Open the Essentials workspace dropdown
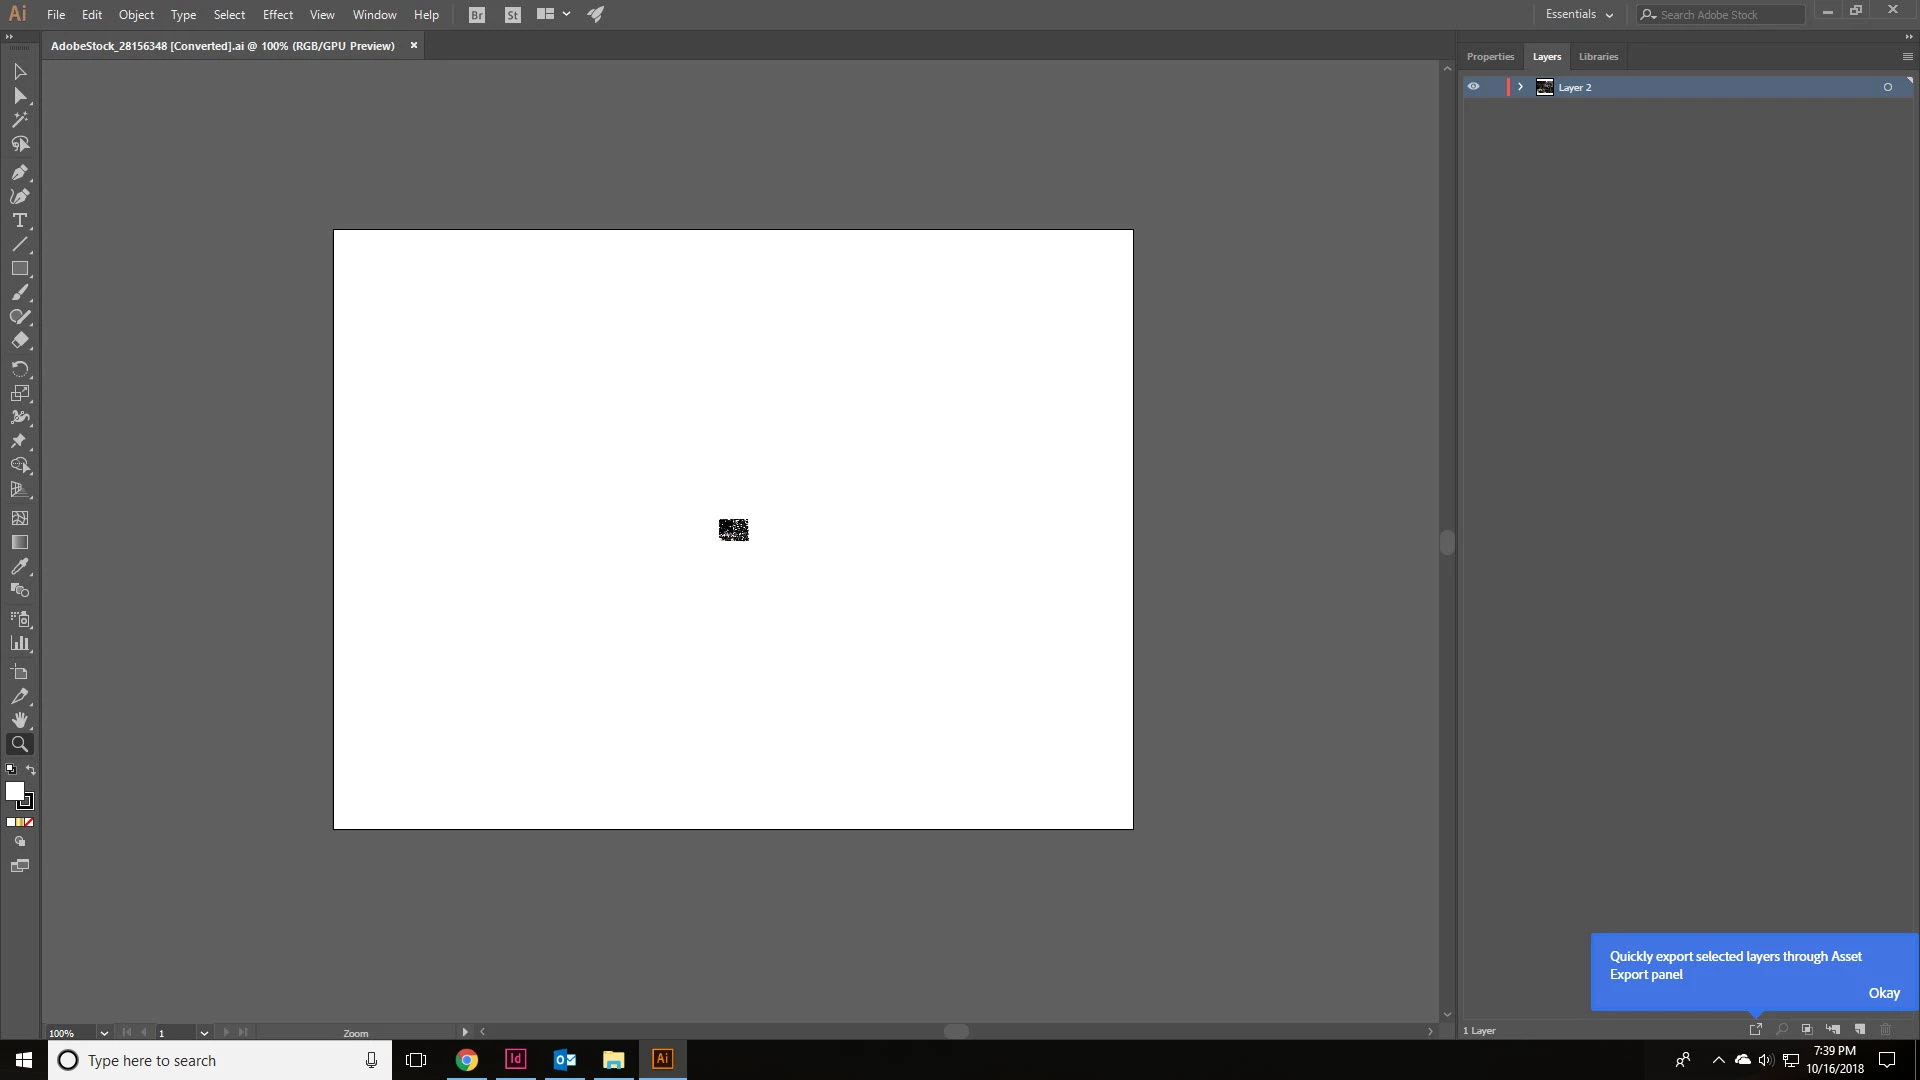 pyautogui.click(x=1579, y=14)
